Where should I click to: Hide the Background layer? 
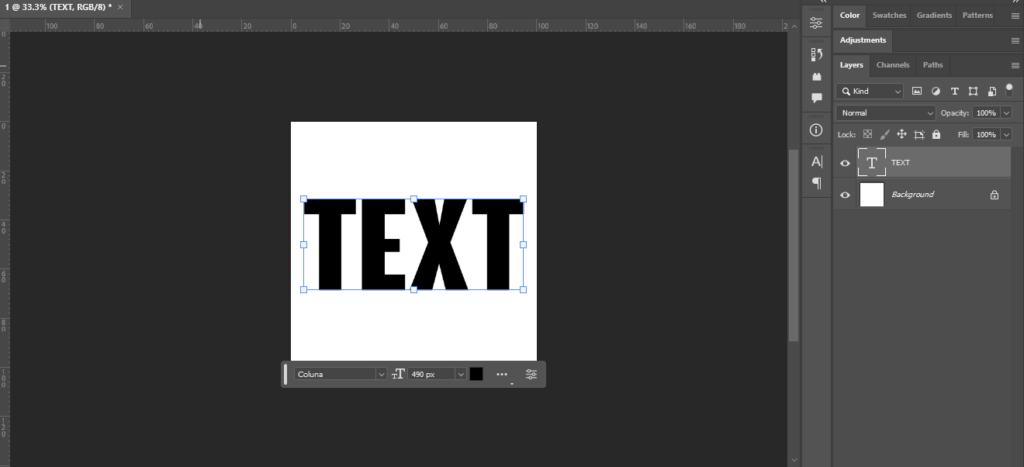[x=845, y=195]
